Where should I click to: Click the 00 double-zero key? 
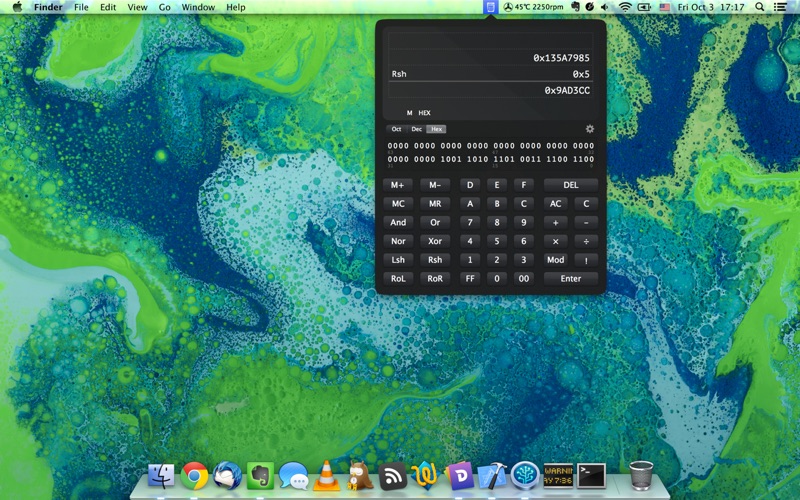523,279
